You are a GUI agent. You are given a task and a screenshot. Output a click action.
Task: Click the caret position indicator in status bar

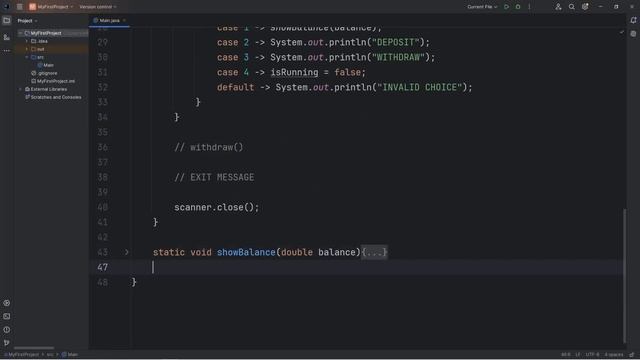pos(566,355)
